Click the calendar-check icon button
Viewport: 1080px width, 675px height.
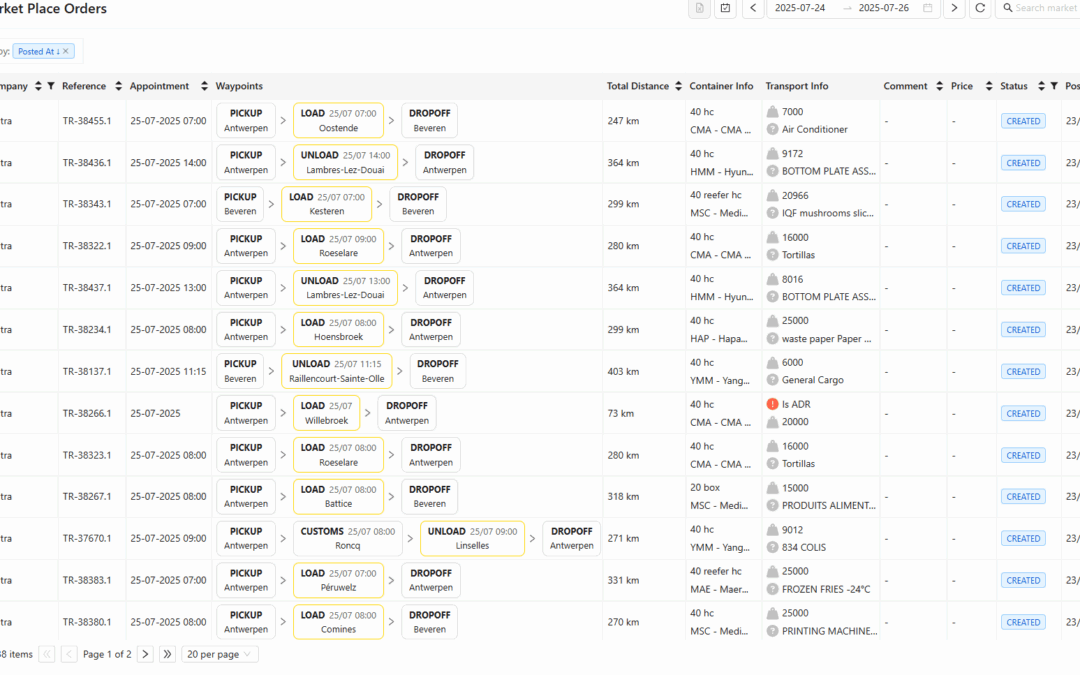(x=725, y=8)
